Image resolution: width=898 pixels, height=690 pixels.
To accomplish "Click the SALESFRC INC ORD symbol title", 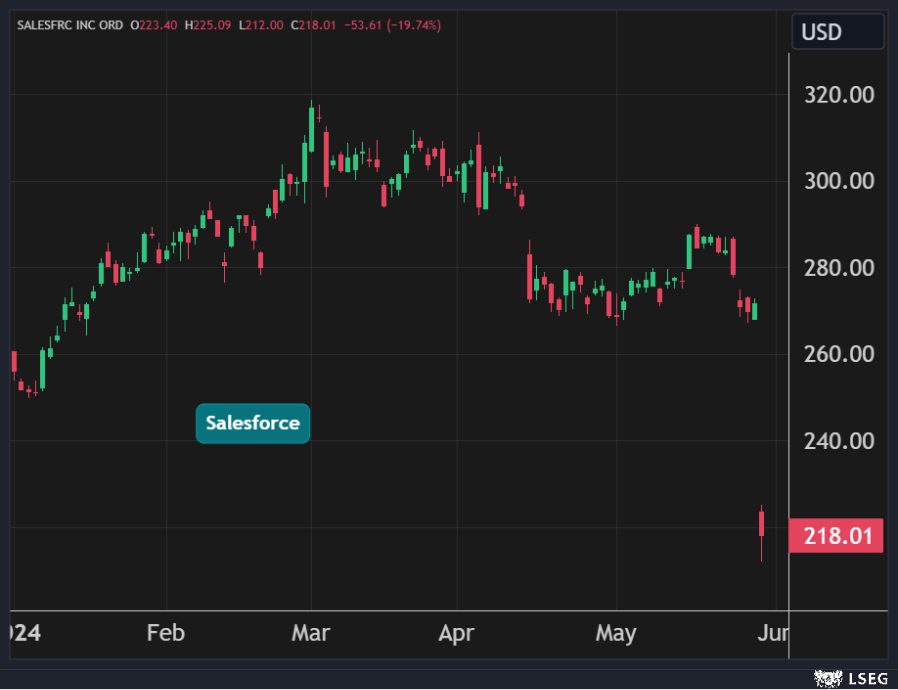I will point(69,24).
